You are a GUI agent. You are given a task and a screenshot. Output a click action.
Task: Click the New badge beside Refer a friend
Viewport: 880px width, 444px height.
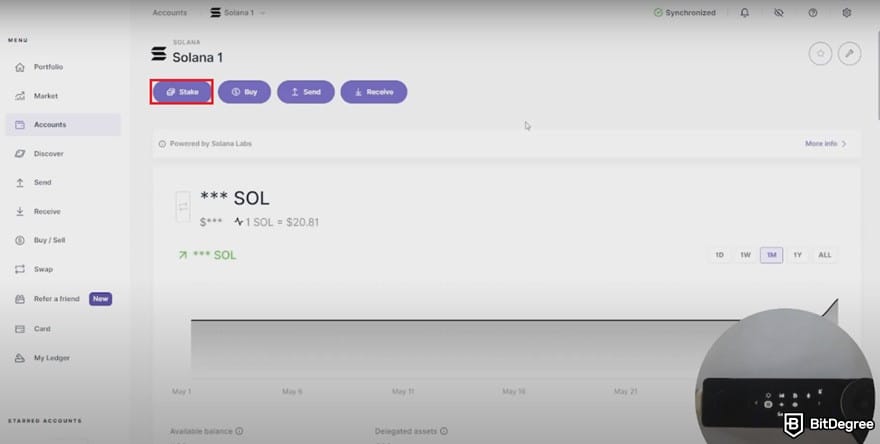(x=100, y=299)
